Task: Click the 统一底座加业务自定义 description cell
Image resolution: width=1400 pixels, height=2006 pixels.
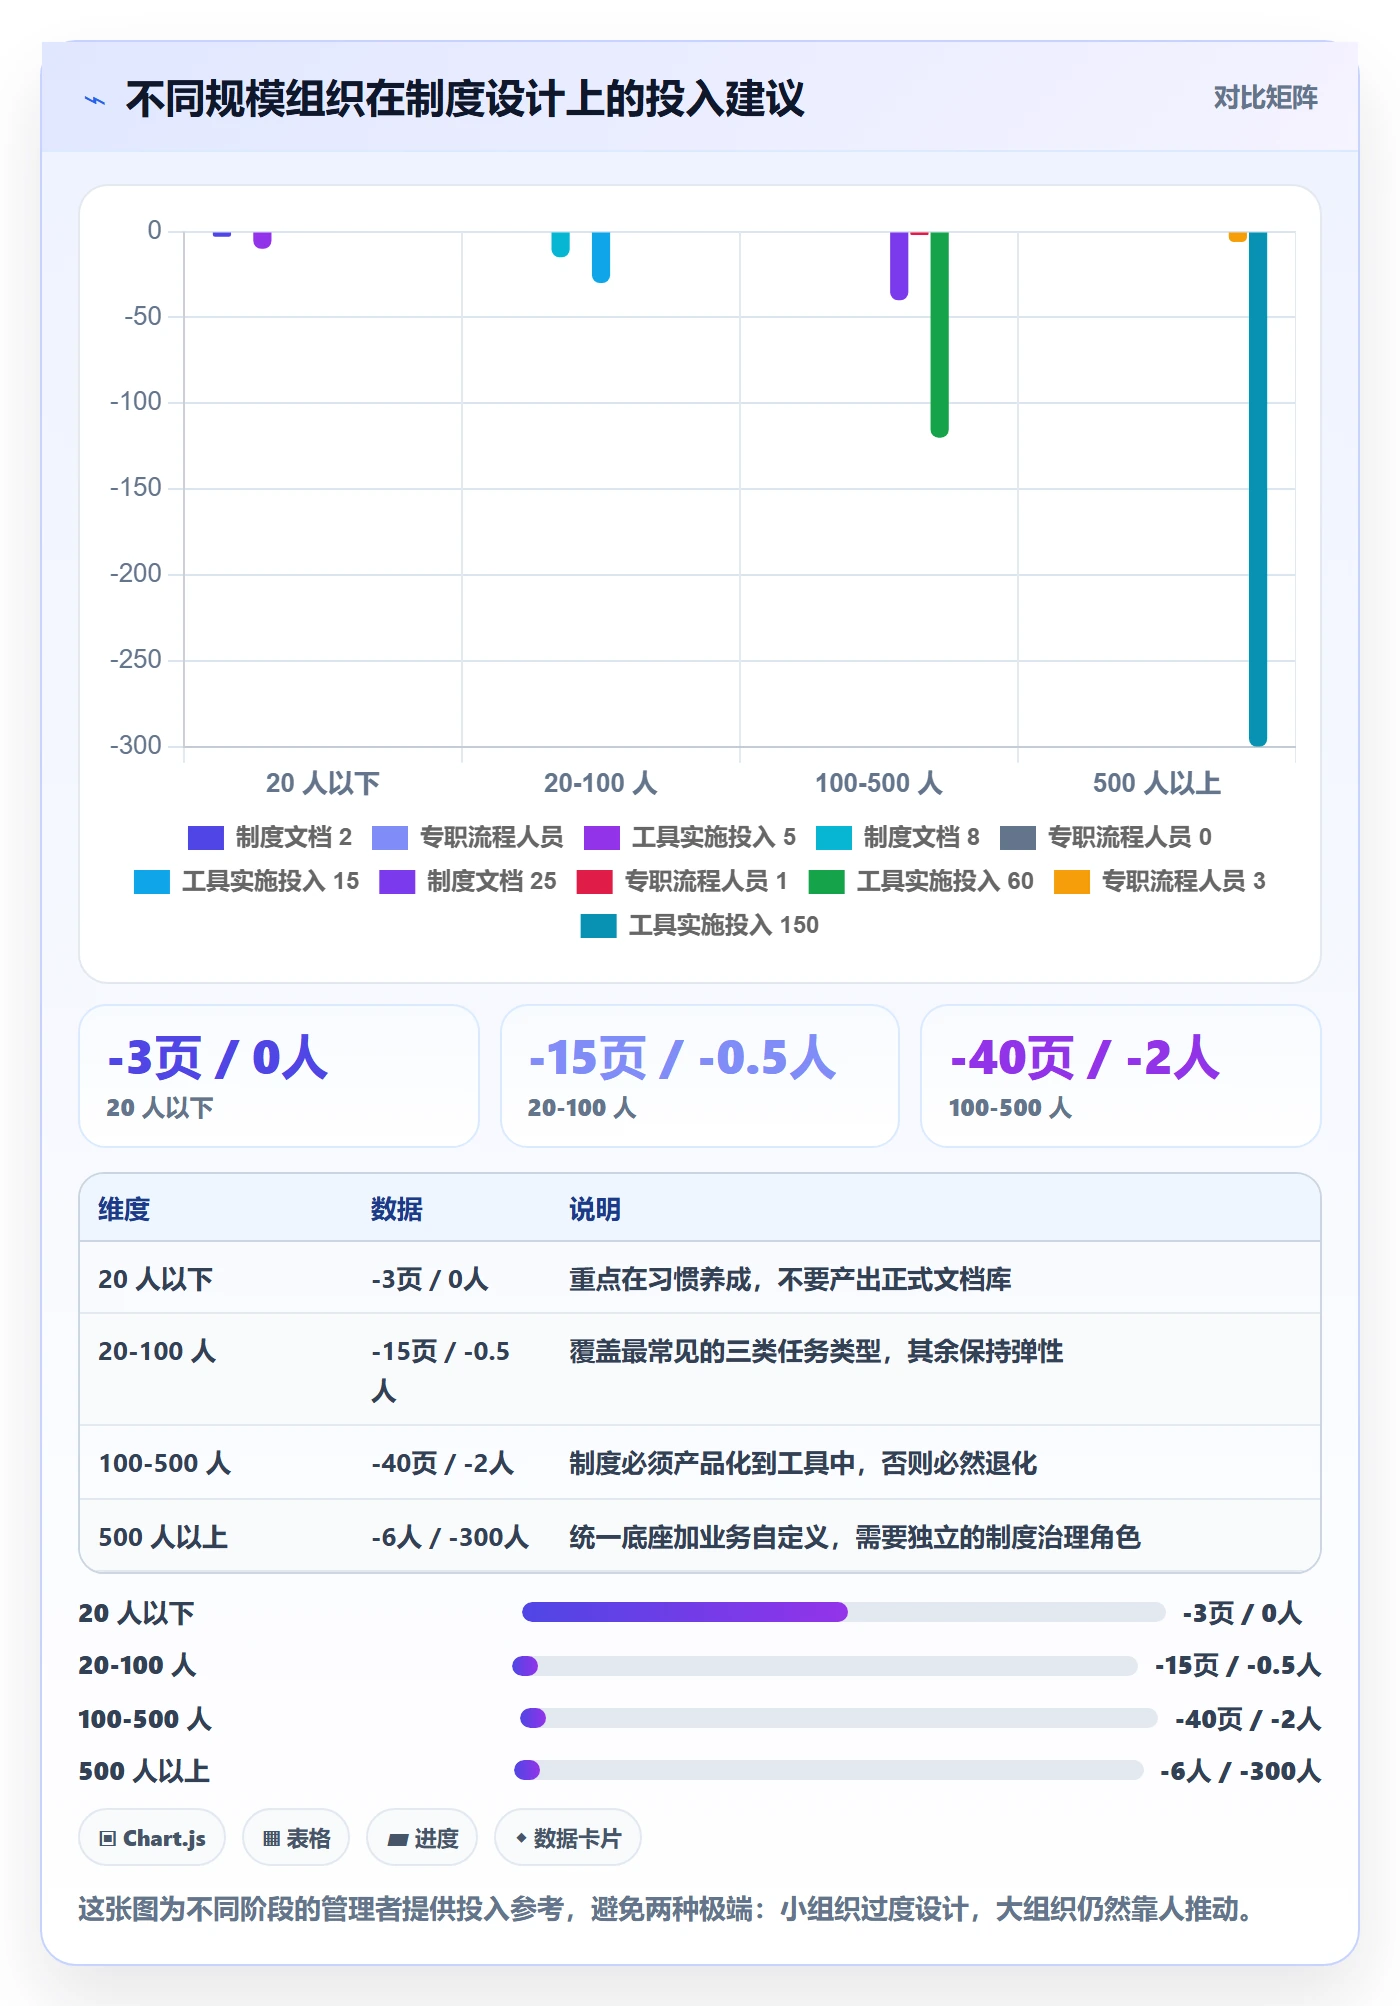Action: (x=855, y=1537)
